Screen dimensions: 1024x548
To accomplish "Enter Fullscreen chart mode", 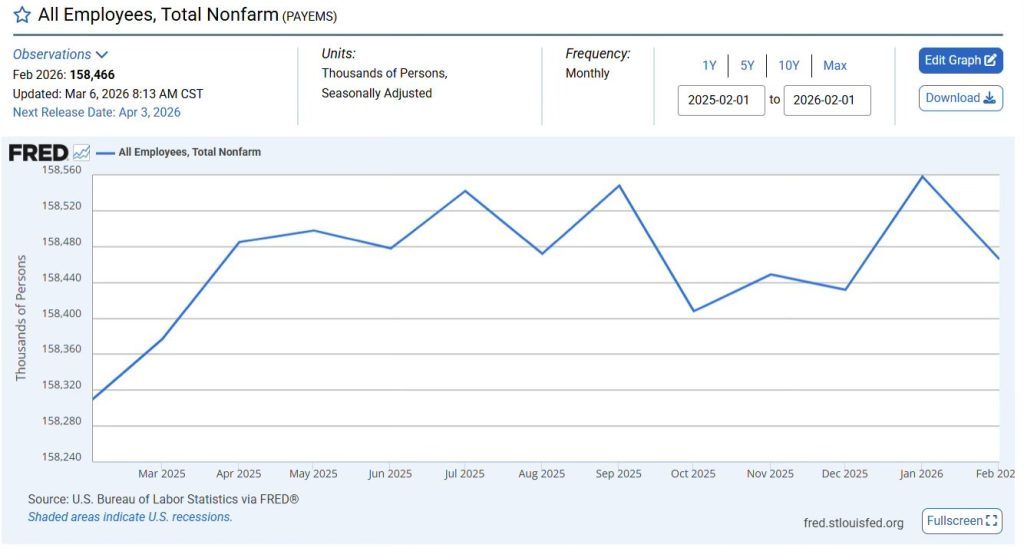I will (x=962, y=521).
